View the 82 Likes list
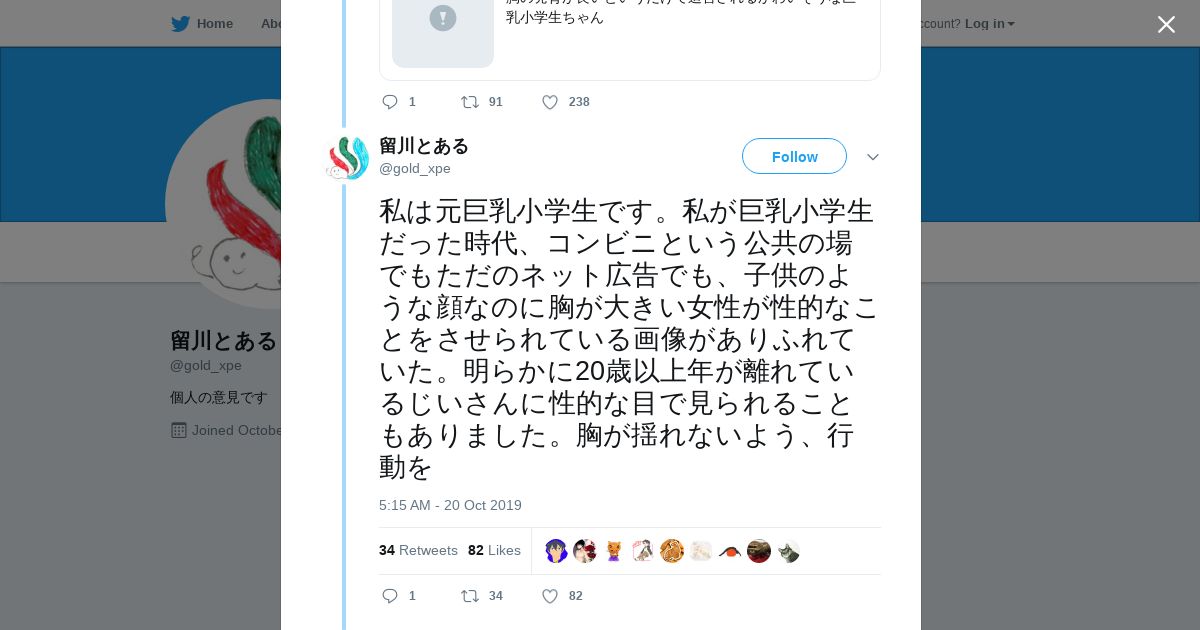 [494, 551]
